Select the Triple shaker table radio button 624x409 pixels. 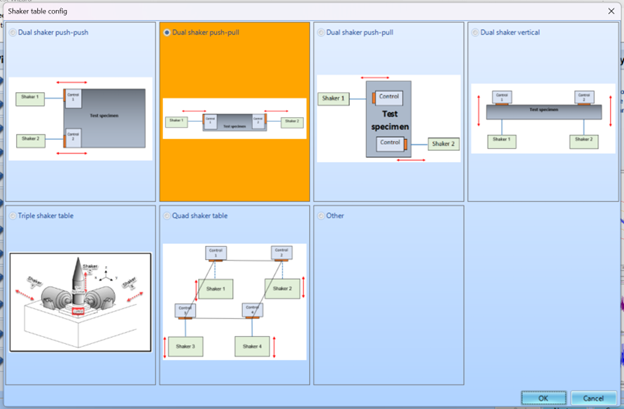[x=13, y=215]
